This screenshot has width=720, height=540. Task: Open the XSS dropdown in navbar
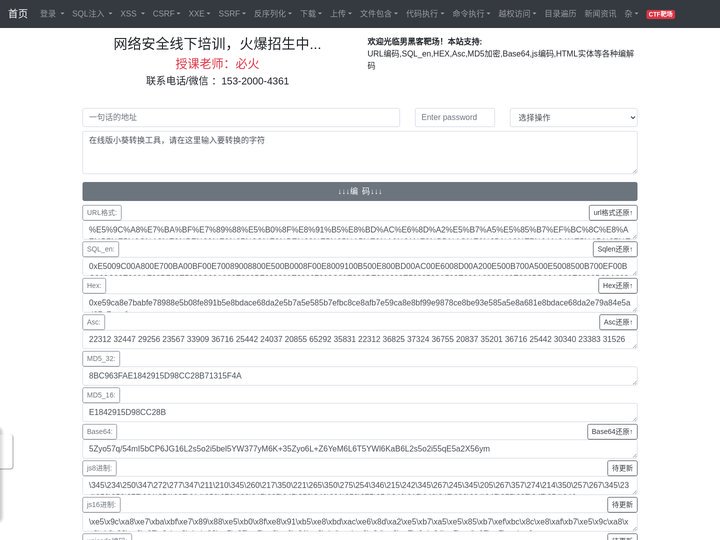(x=132, y=14)
